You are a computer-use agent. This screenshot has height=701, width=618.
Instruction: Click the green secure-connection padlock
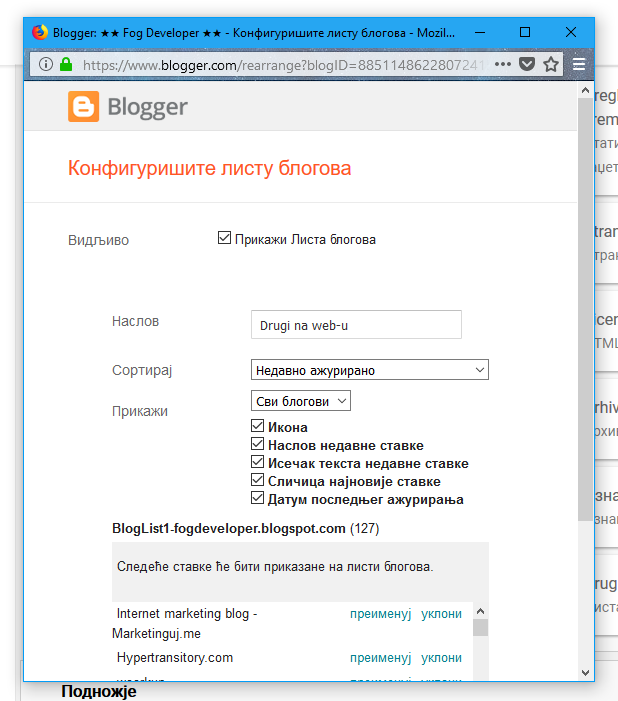click(x=66, y=64)
